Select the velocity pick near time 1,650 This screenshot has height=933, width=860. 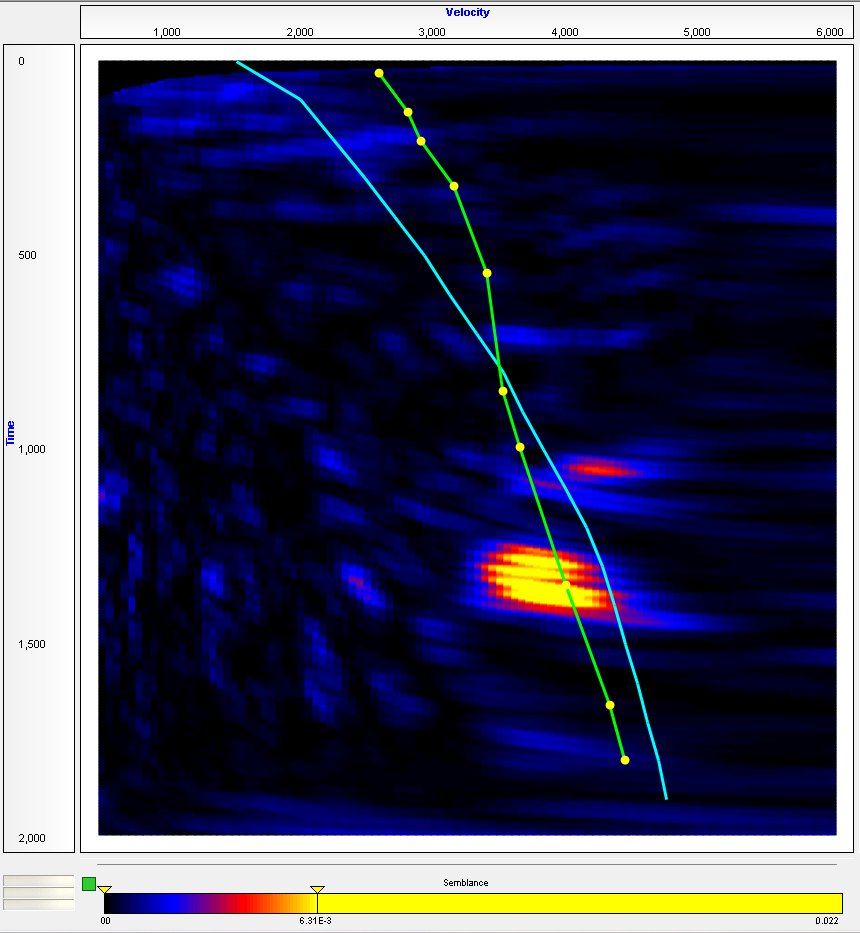click(610, 705)
